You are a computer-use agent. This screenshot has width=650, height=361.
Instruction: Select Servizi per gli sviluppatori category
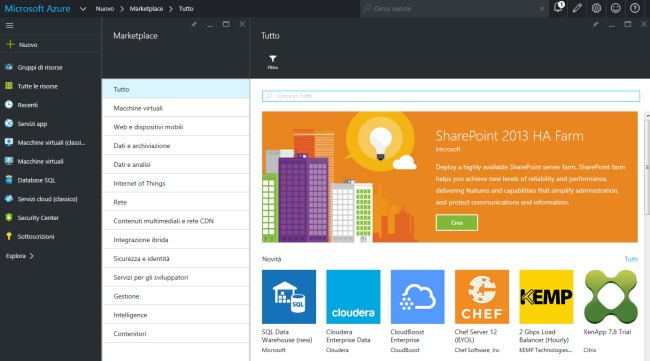[176, 277]
